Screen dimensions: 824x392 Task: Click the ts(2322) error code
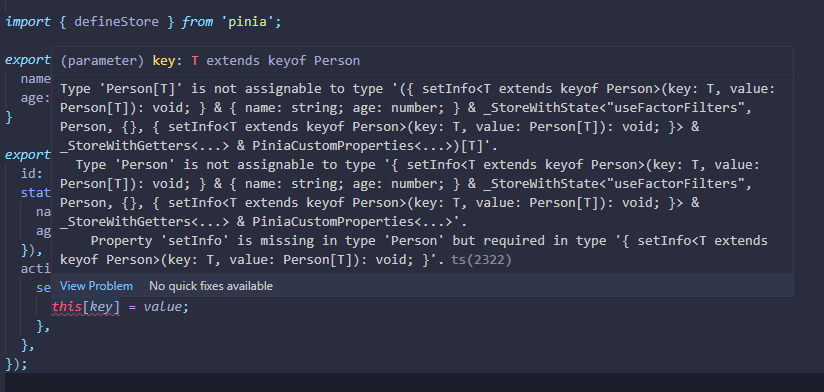[481, 260]
